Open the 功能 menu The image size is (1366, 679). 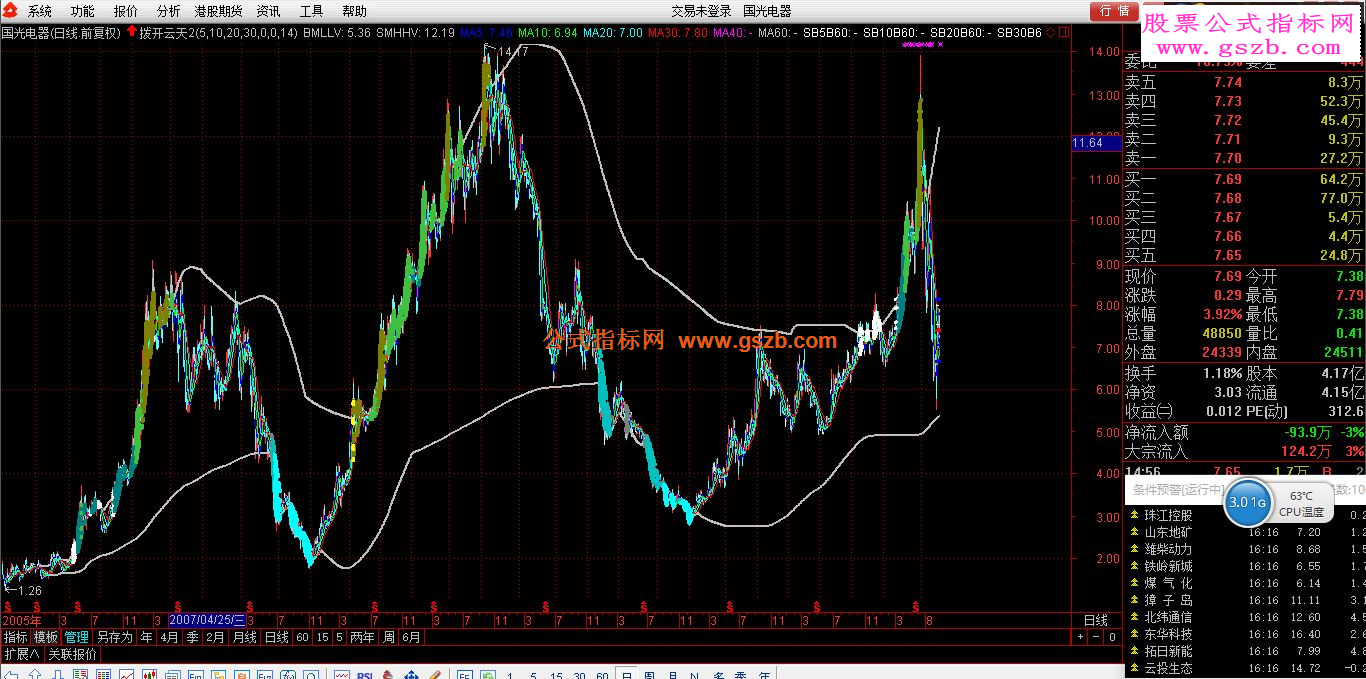(x=83, y=11)
